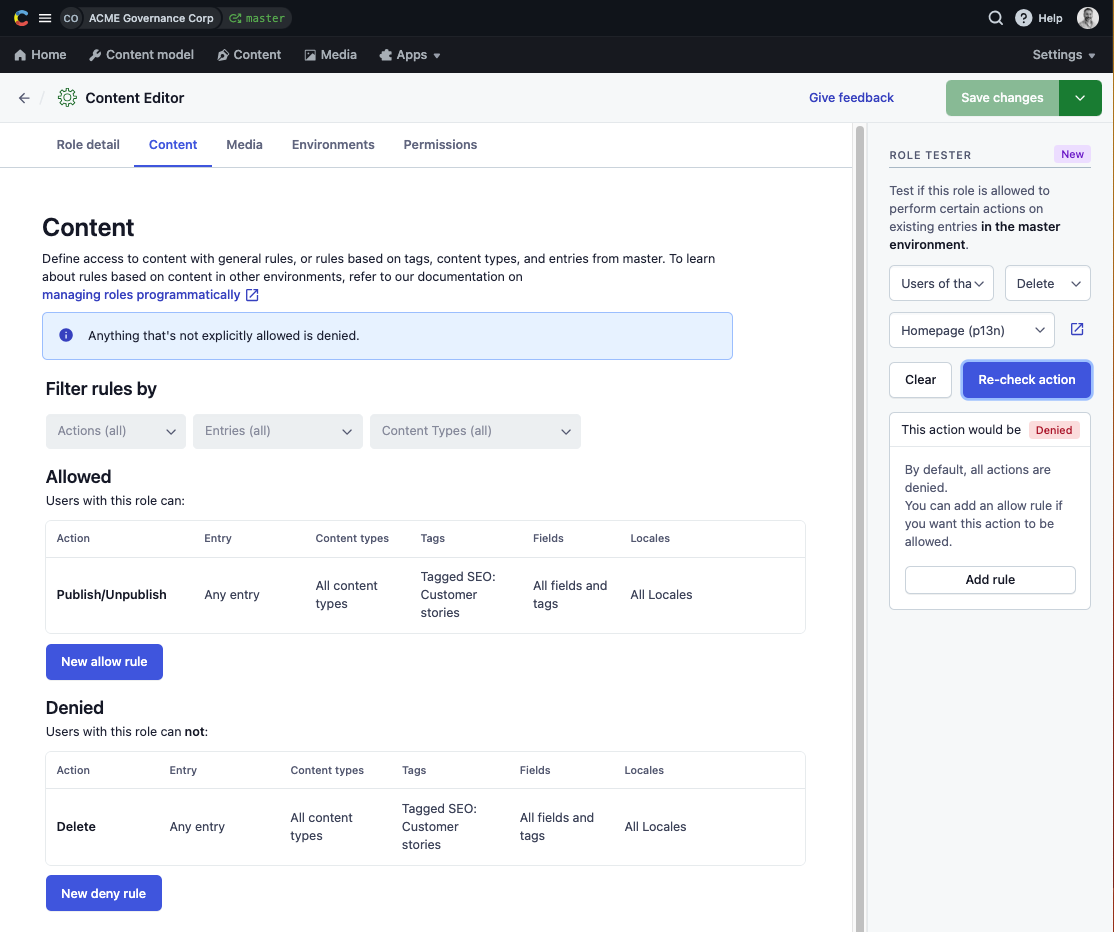Open the search magnifier icon
The image size is (1114, 932).
pos(995,18)
